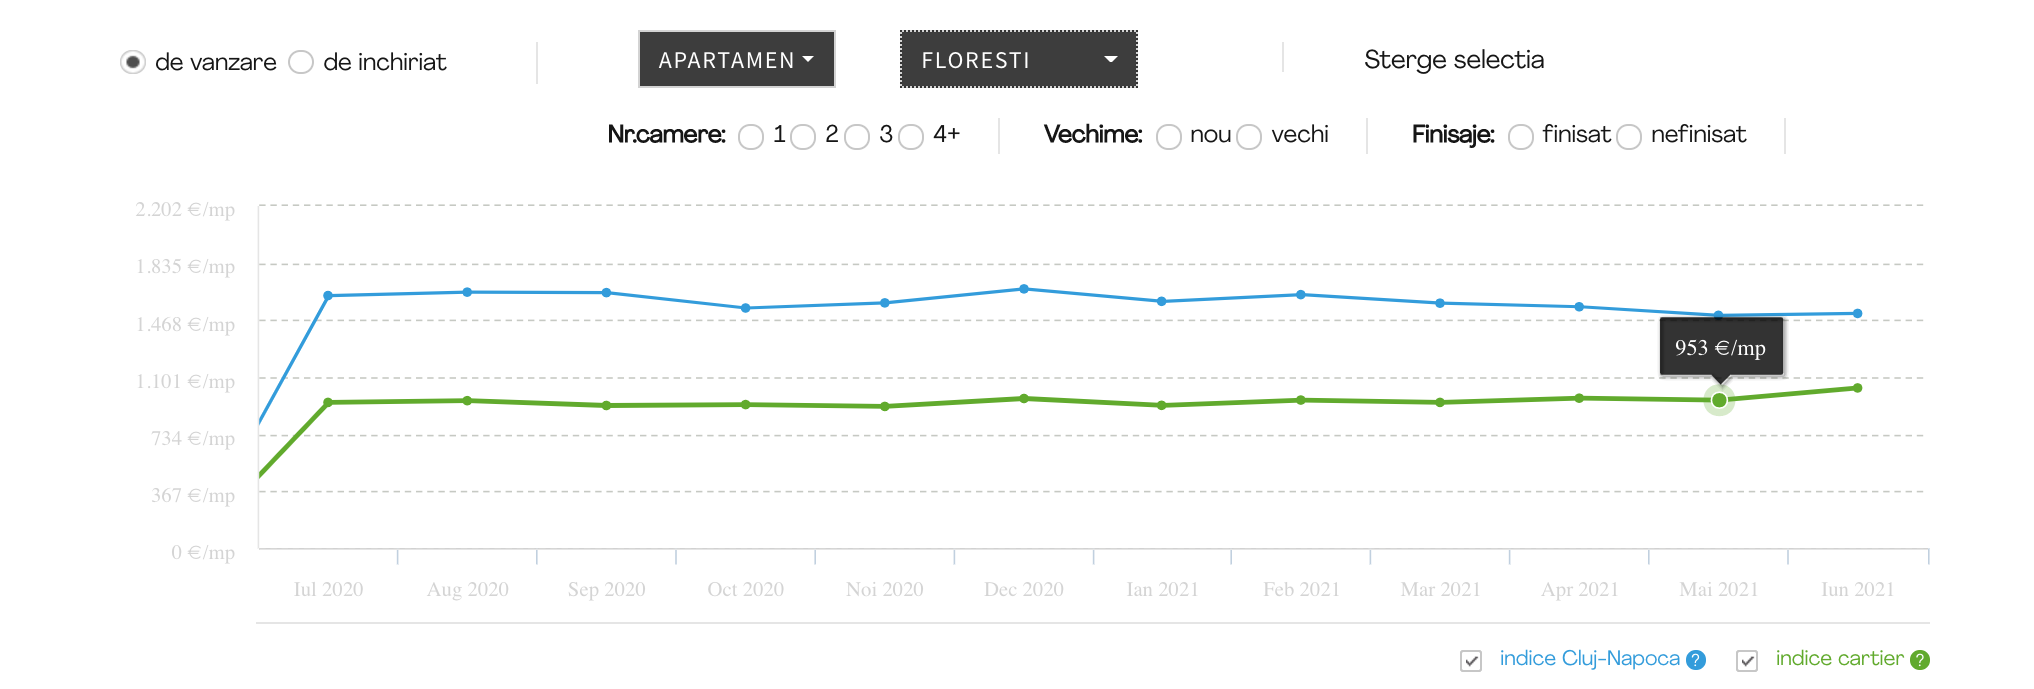
Task: Click the blue Dec 2020 data point
Action: click(1024, 289)
